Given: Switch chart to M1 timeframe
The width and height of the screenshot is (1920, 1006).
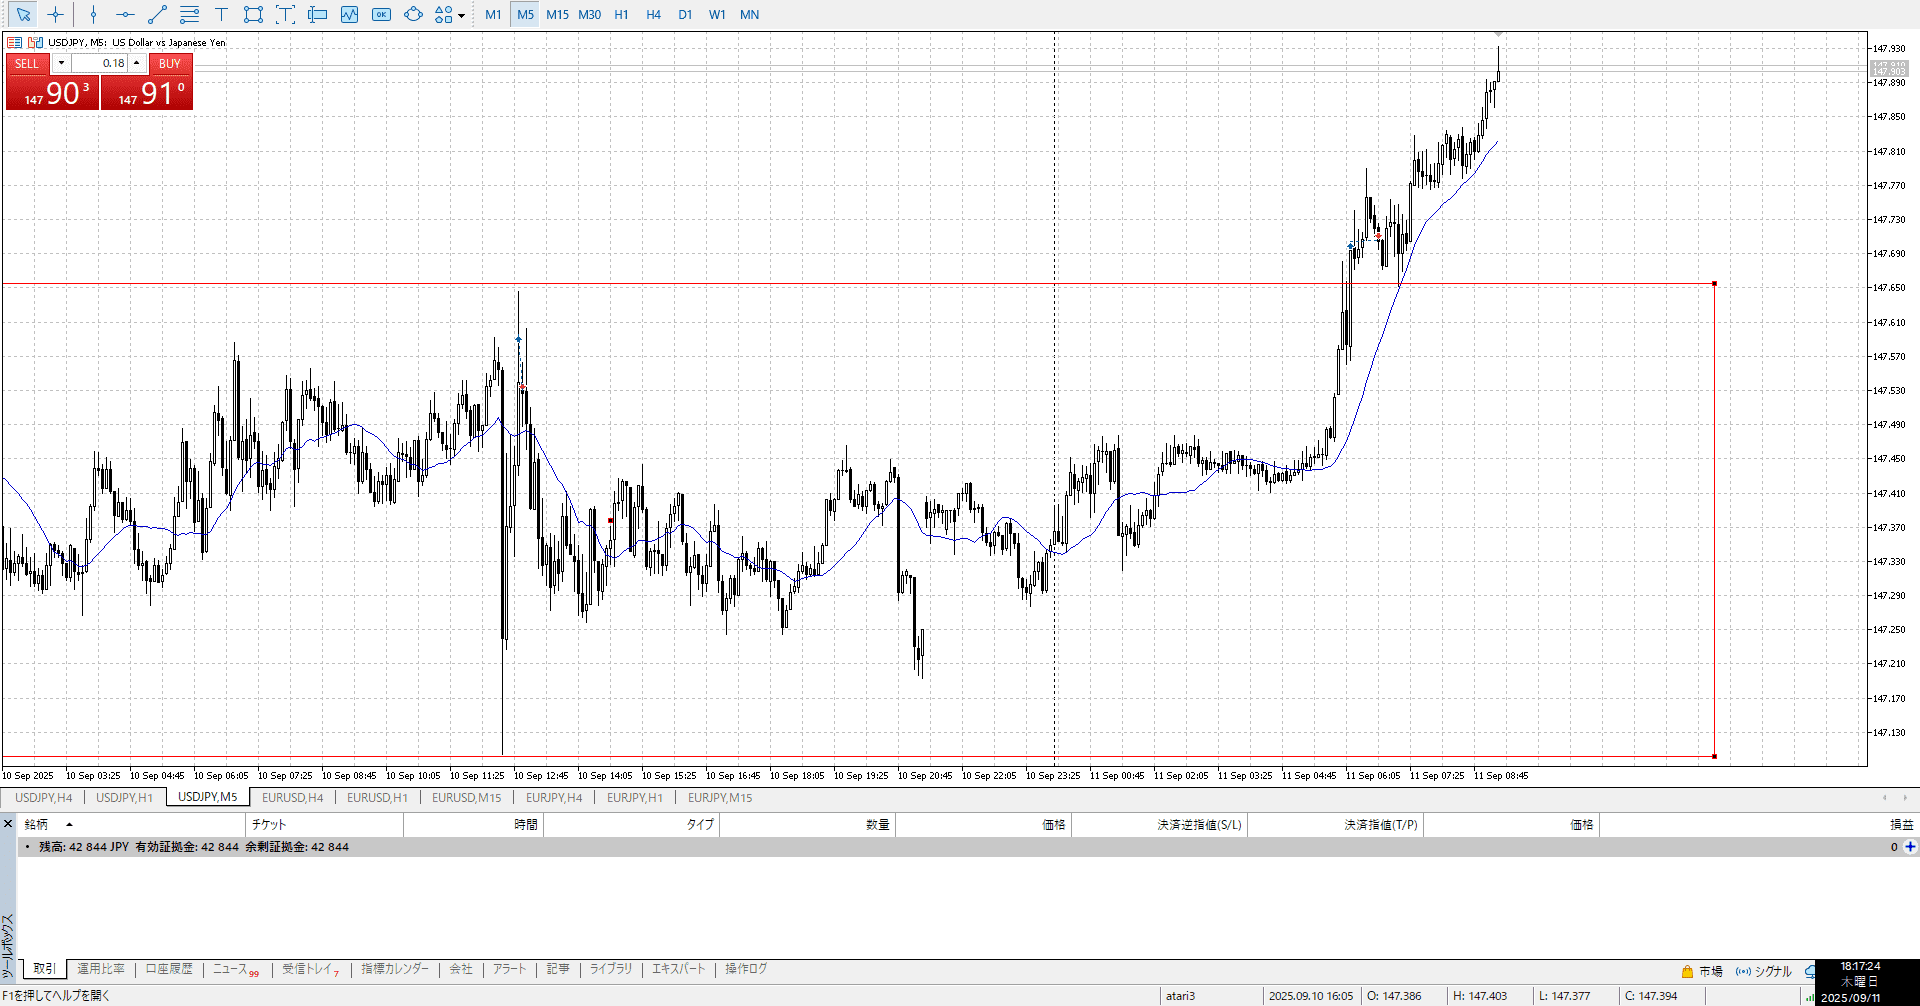Looking at the screenshot, I should [x=493, y=15].
